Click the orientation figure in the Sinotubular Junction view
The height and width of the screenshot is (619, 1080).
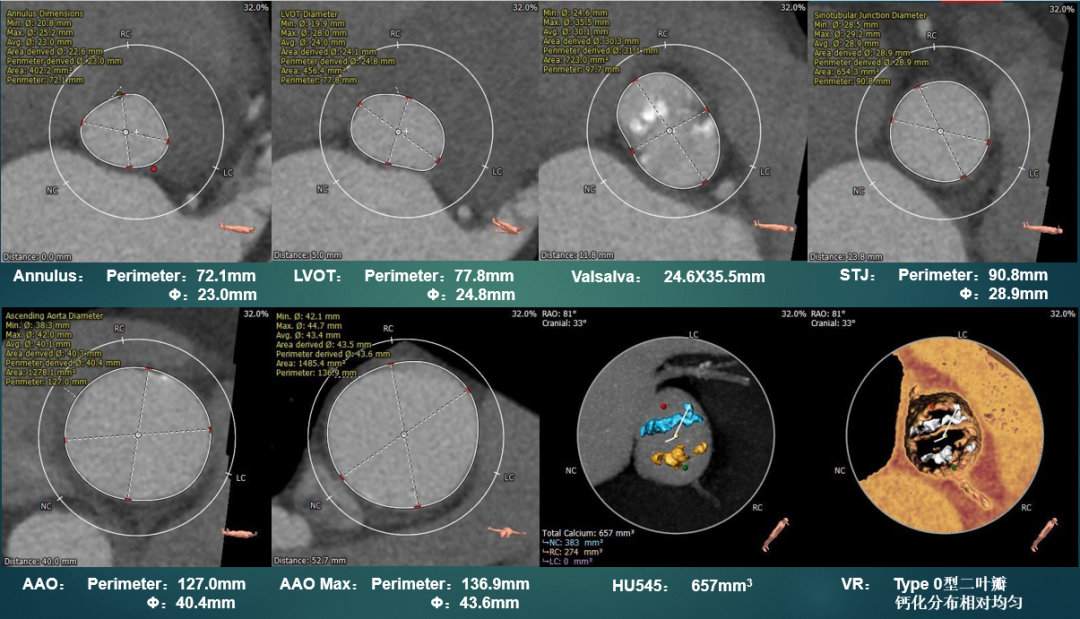tap(1046, 227)
